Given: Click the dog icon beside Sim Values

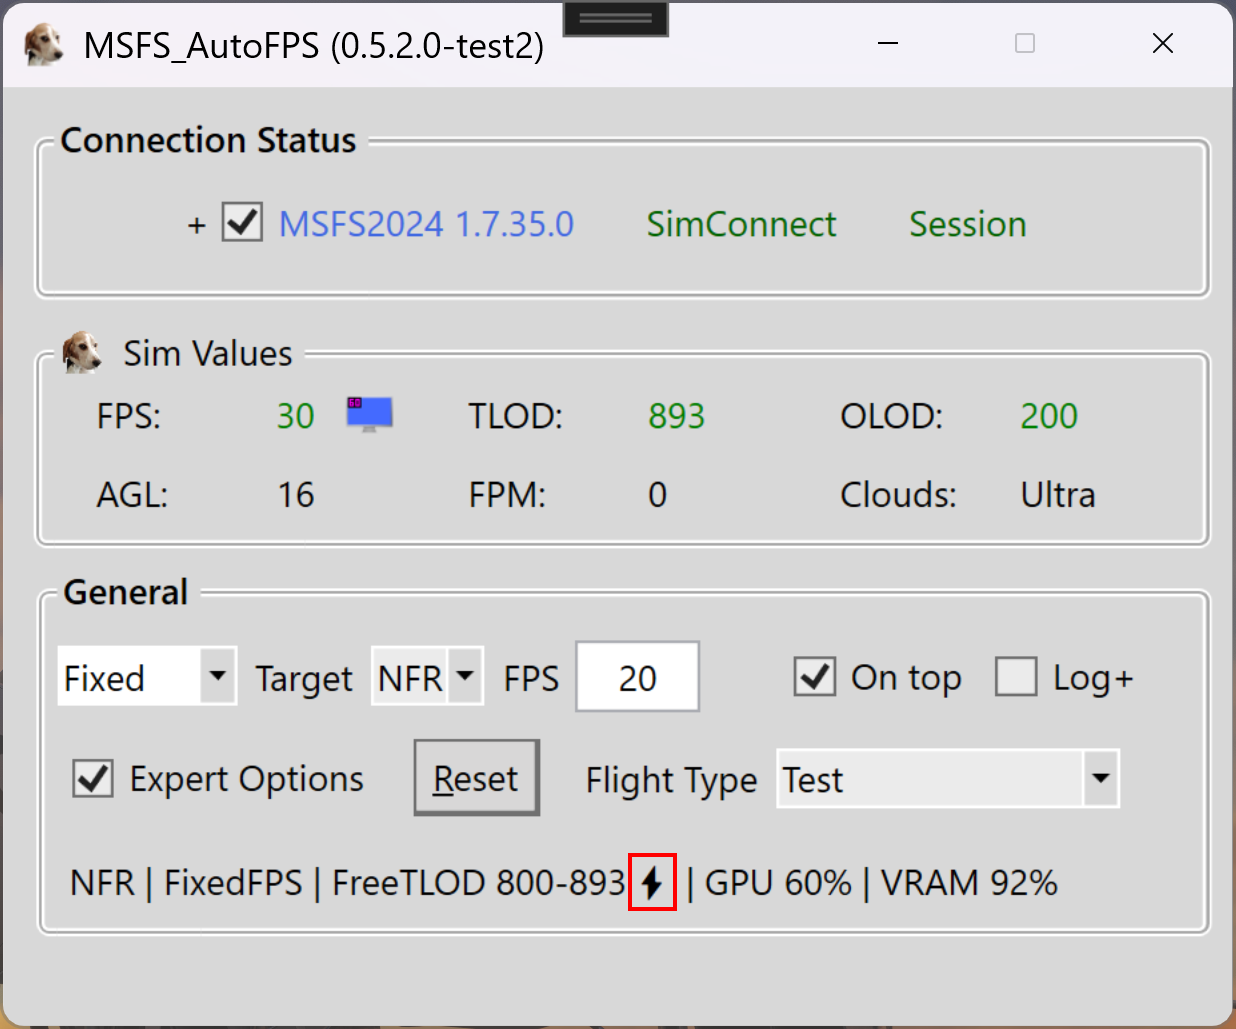Looking at the screenshot, I should pyautogui.click(x=81, y=352).
